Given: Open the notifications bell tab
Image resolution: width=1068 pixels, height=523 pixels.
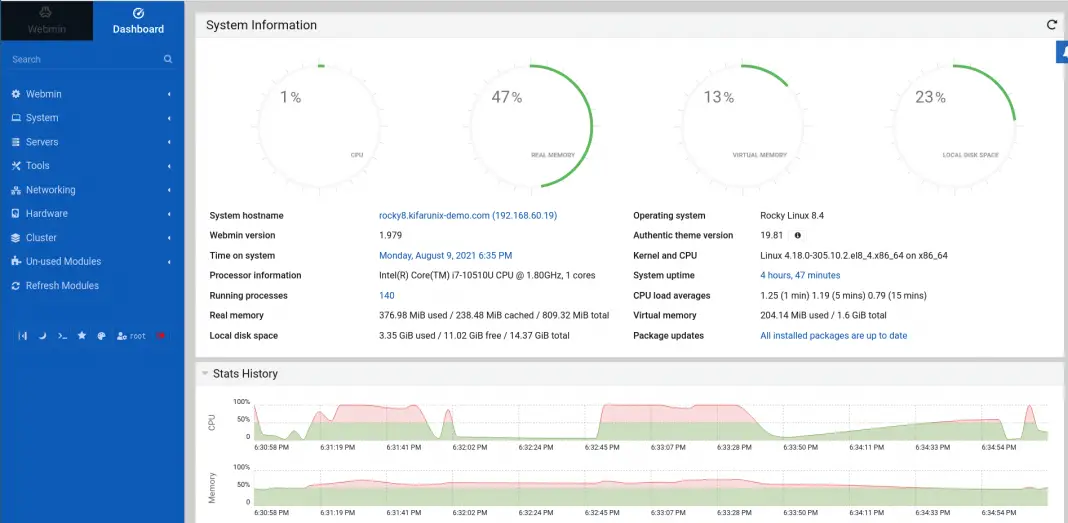Looking at the screenshot, I should click(x=1063, y=52).
